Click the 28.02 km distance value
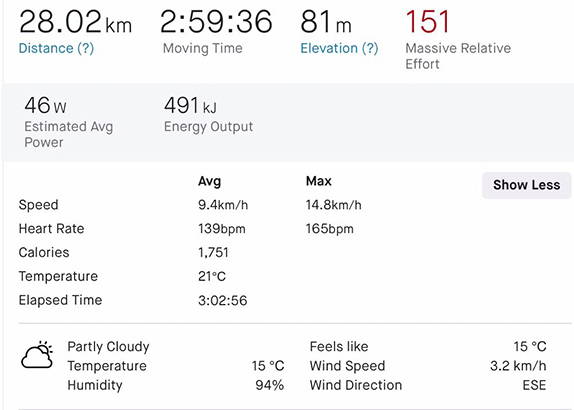Image resolution: width=574 pixels, height=410 pixels. point(75,22)
